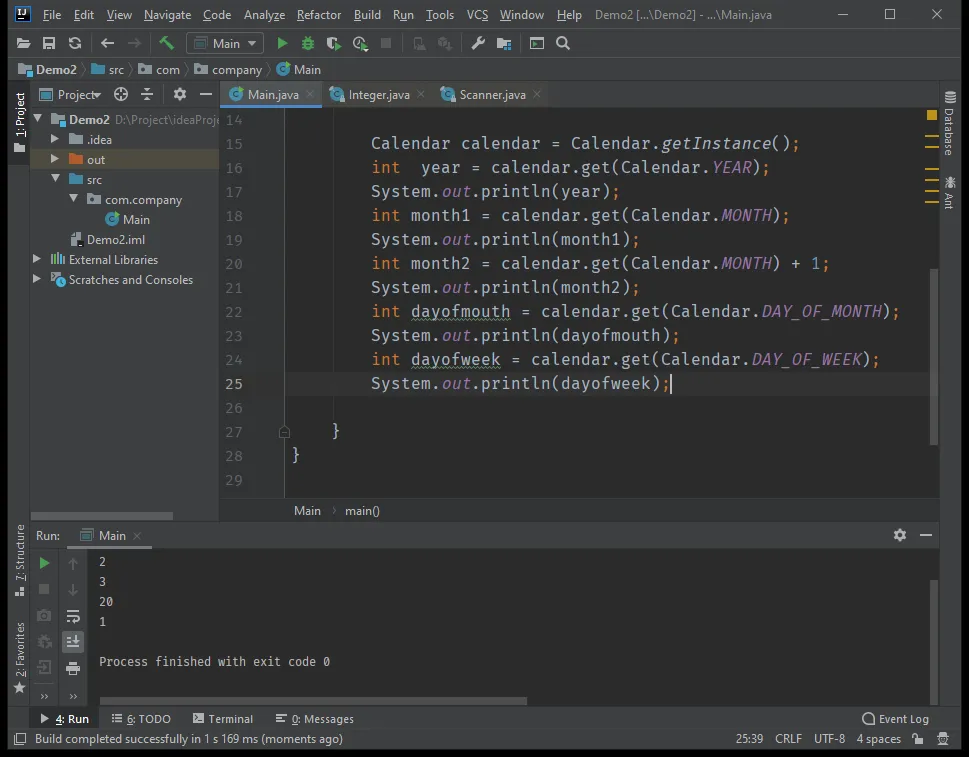Build project with the hammer icon
969x757 pixels.
pyautogui.click(x=167, y=43)
